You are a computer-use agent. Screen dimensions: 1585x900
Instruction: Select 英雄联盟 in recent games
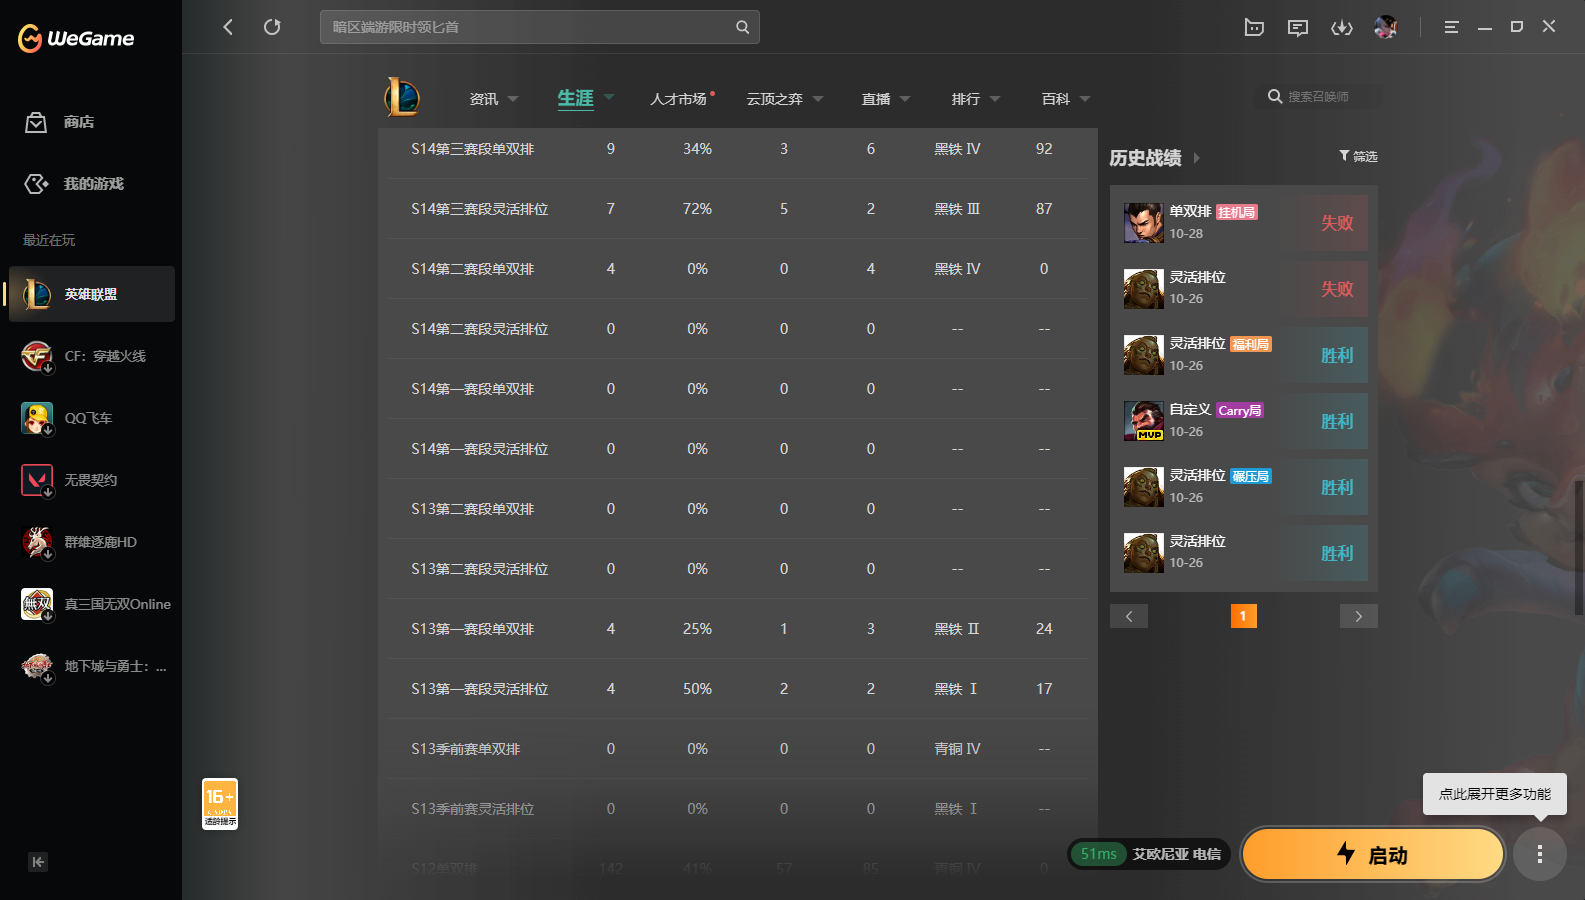[x=92, y=294]
